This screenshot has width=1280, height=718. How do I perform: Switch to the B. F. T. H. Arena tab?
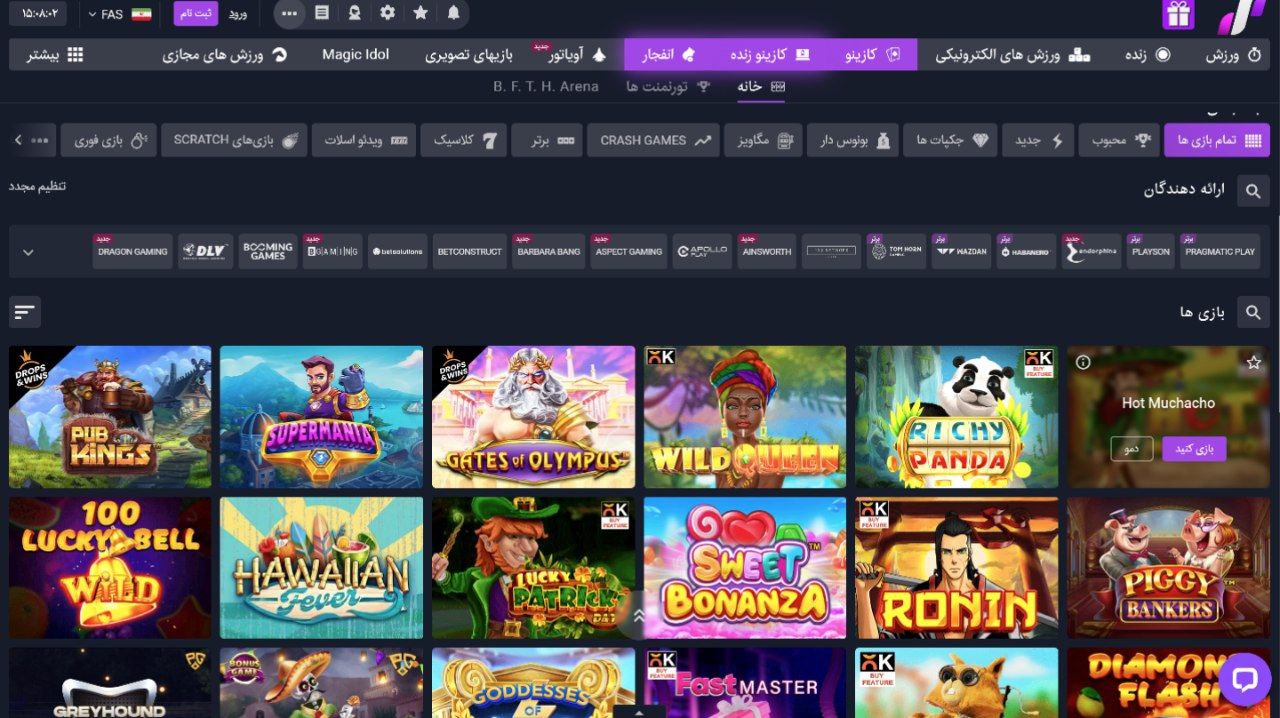pos(546,87)
